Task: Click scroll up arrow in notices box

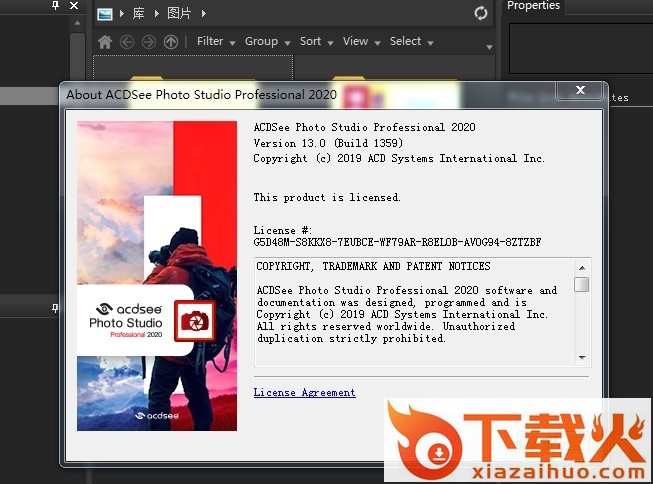Action: click(x=581, y=267)
